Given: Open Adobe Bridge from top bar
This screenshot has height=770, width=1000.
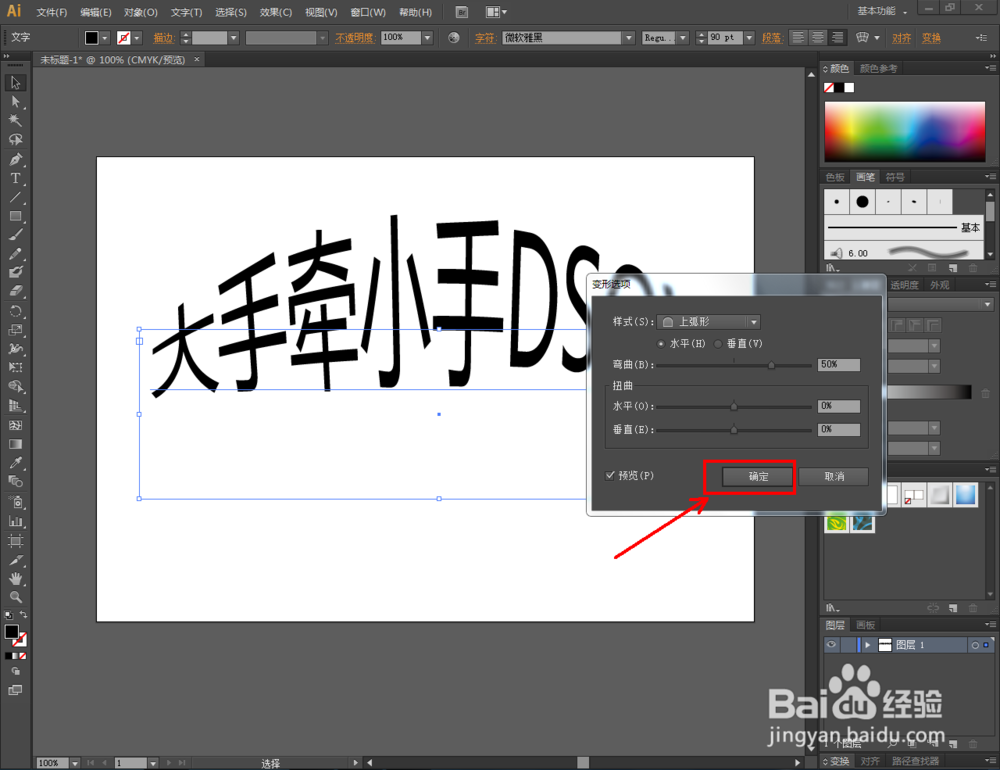Looking at the screenshot, I should point(462,12).
